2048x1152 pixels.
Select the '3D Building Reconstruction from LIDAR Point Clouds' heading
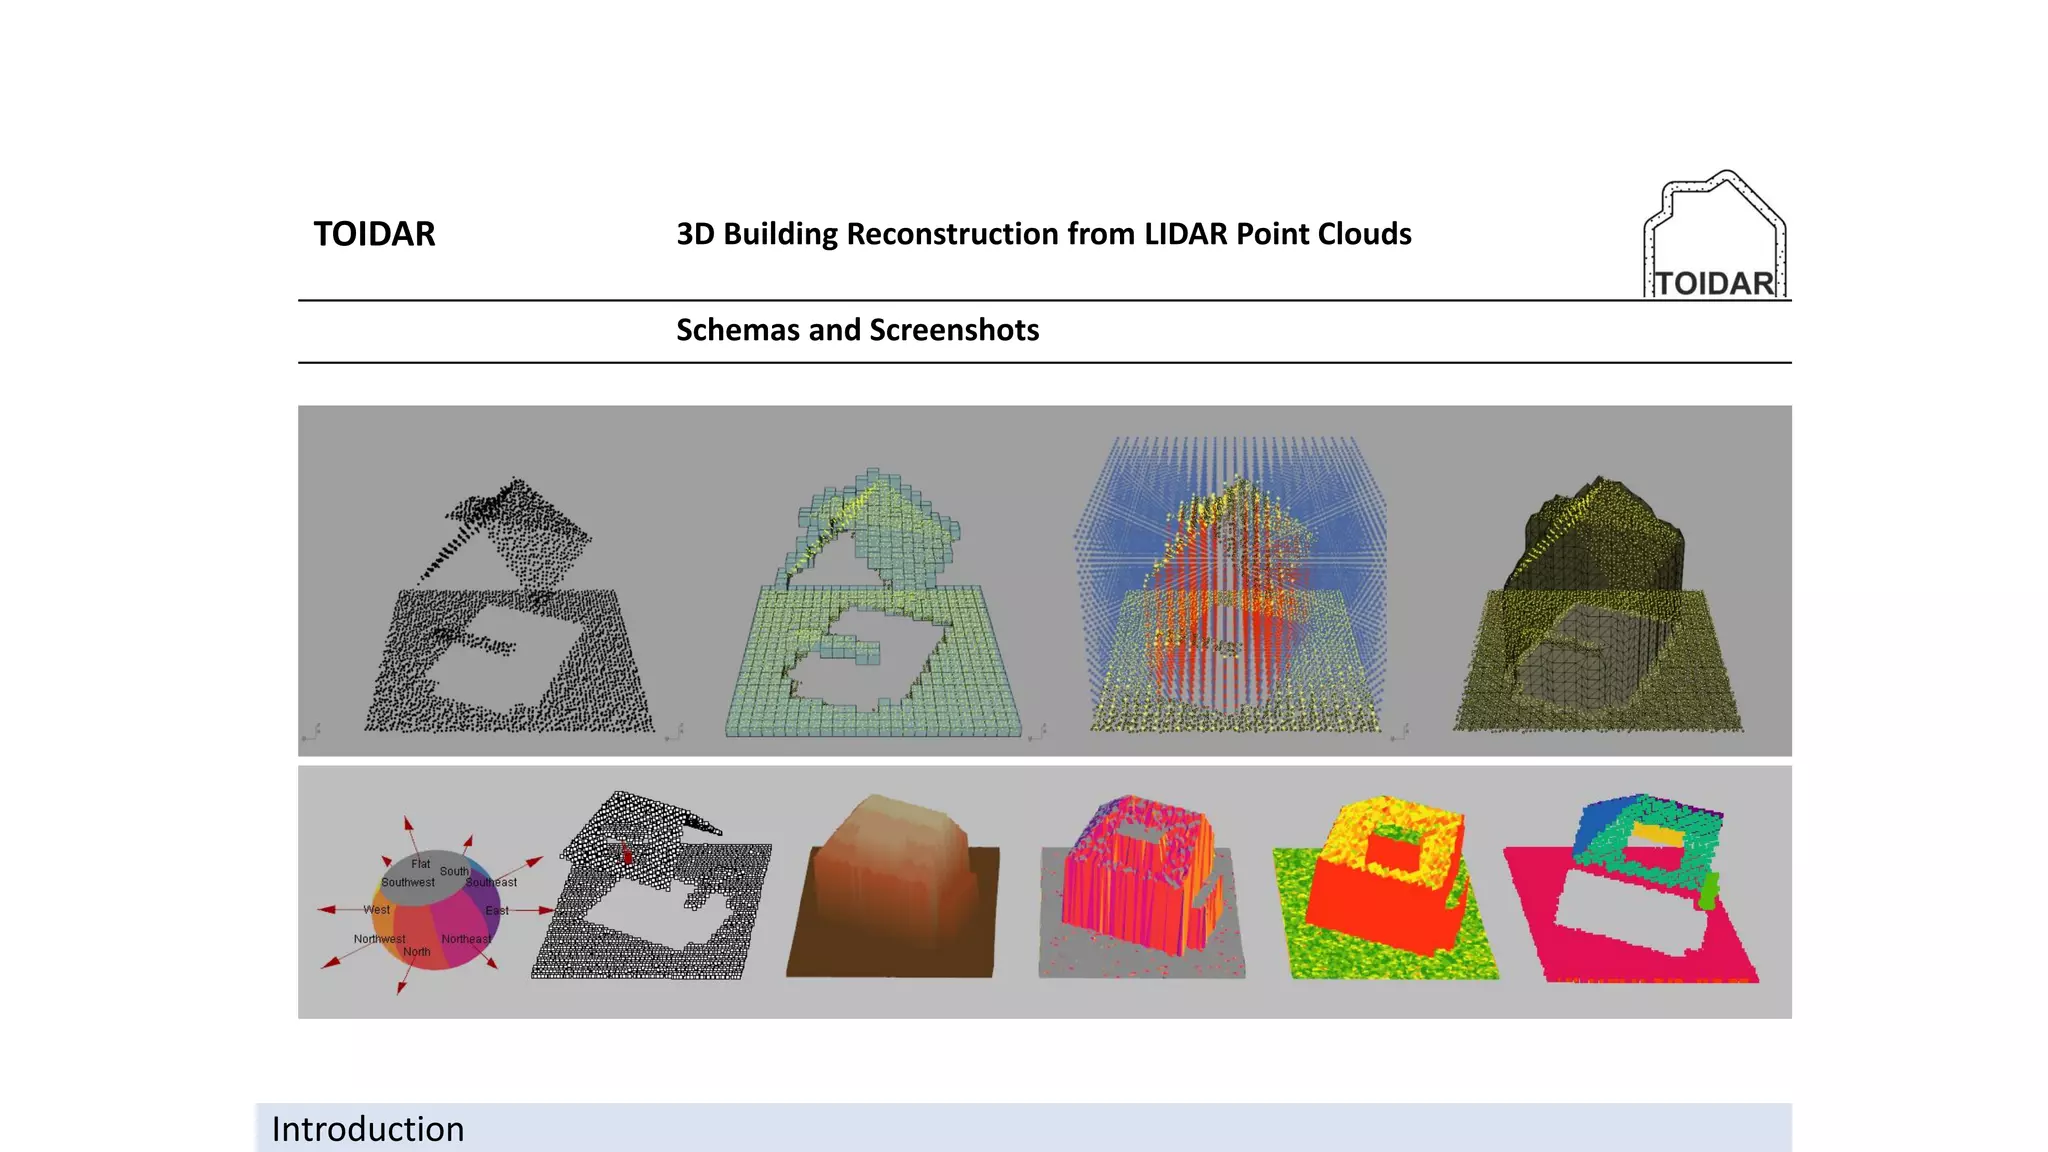(1043, 234)
